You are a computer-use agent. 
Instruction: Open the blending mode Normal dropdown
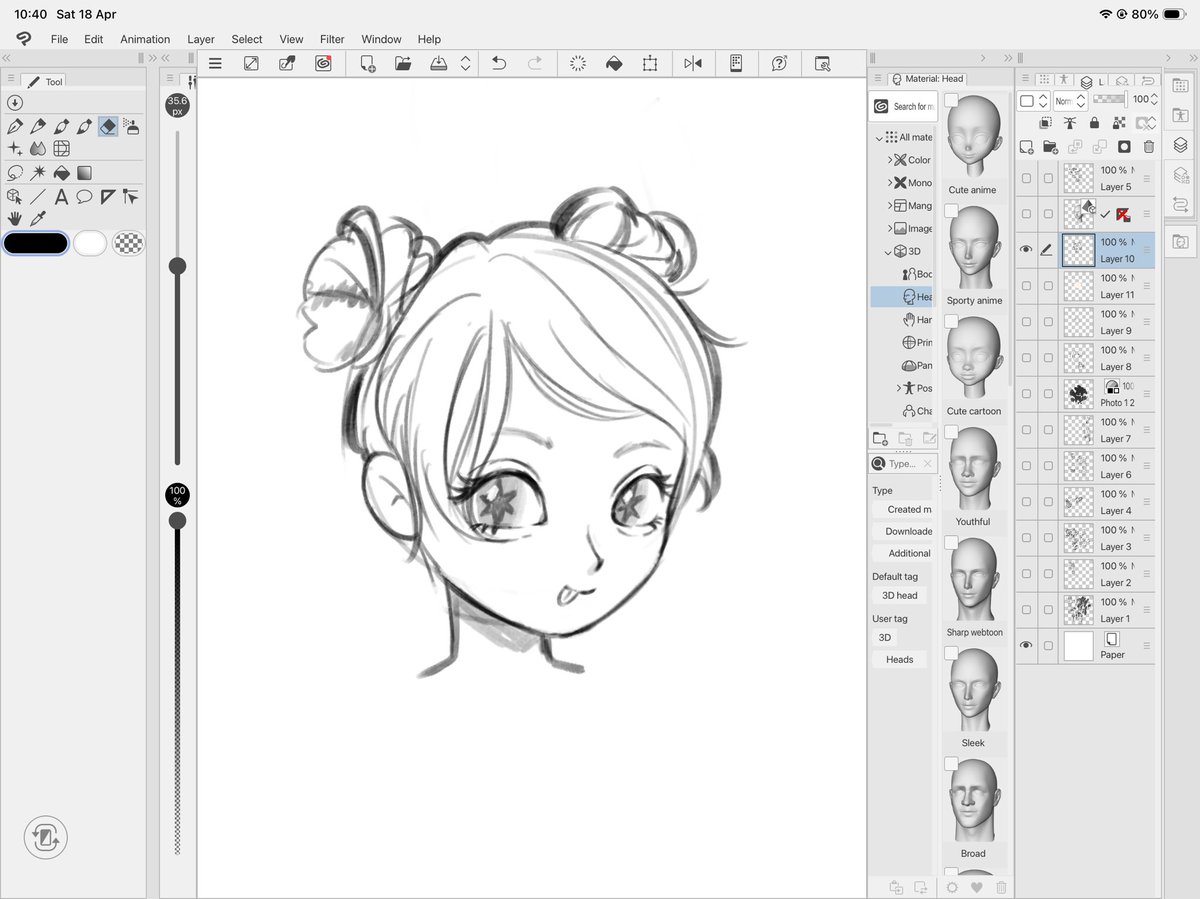(x=1070, y=101)
